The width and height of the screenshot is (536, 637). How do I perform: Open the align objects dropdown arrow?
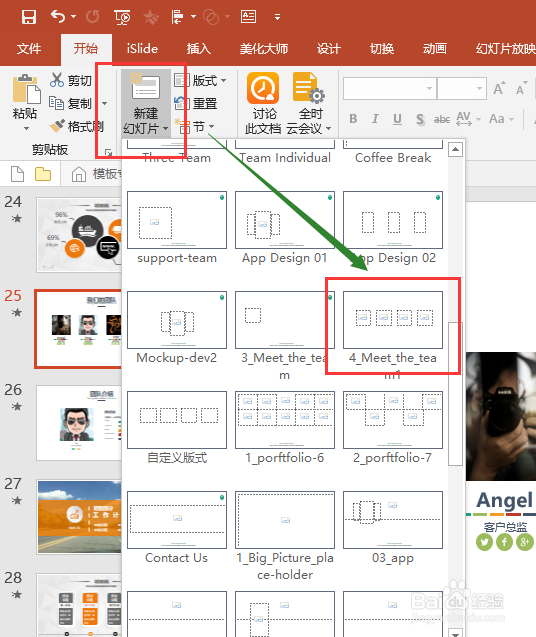click(193, 17)
